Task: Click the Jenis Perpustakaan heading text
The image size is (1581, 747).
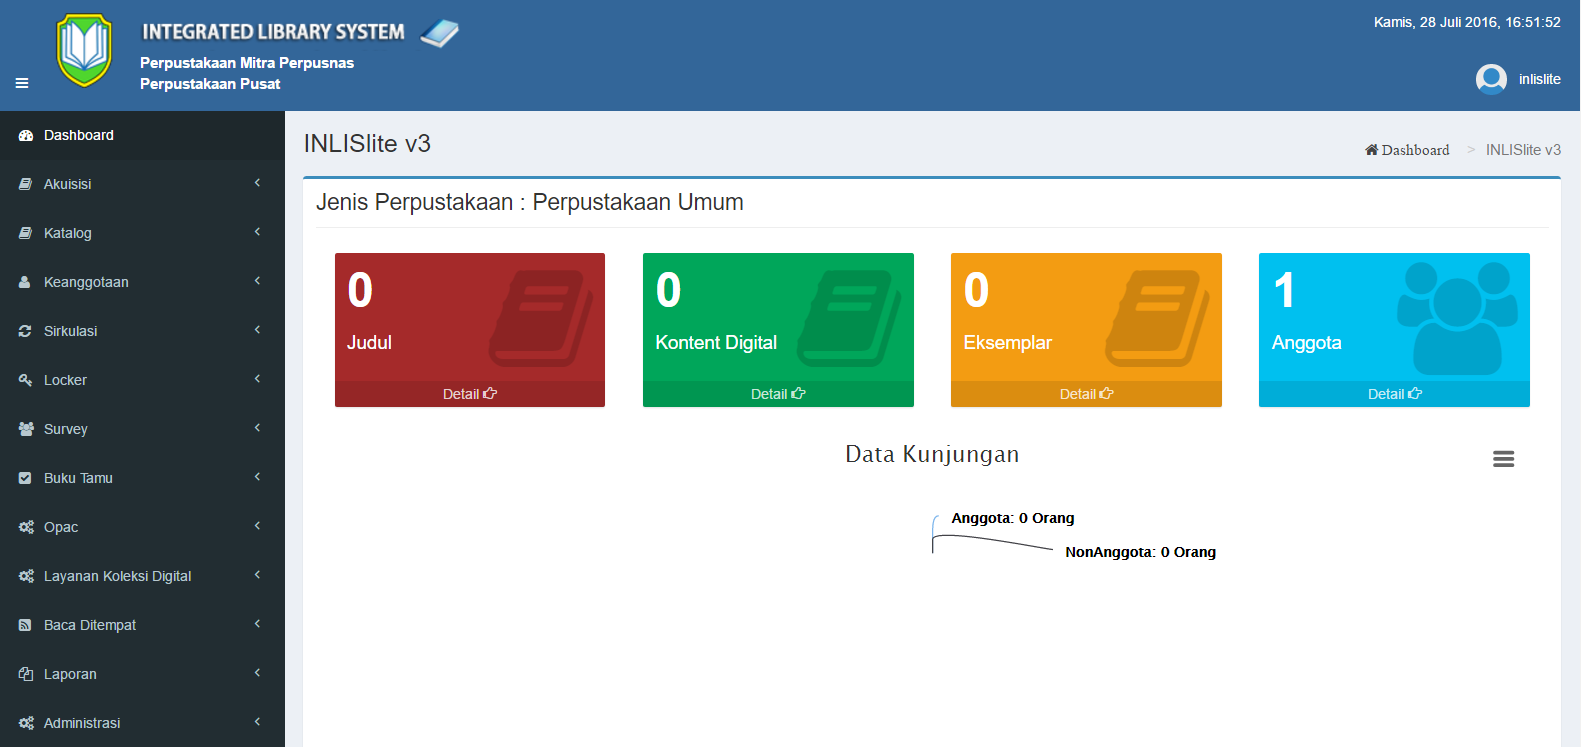Action: [x=530, y=202]
